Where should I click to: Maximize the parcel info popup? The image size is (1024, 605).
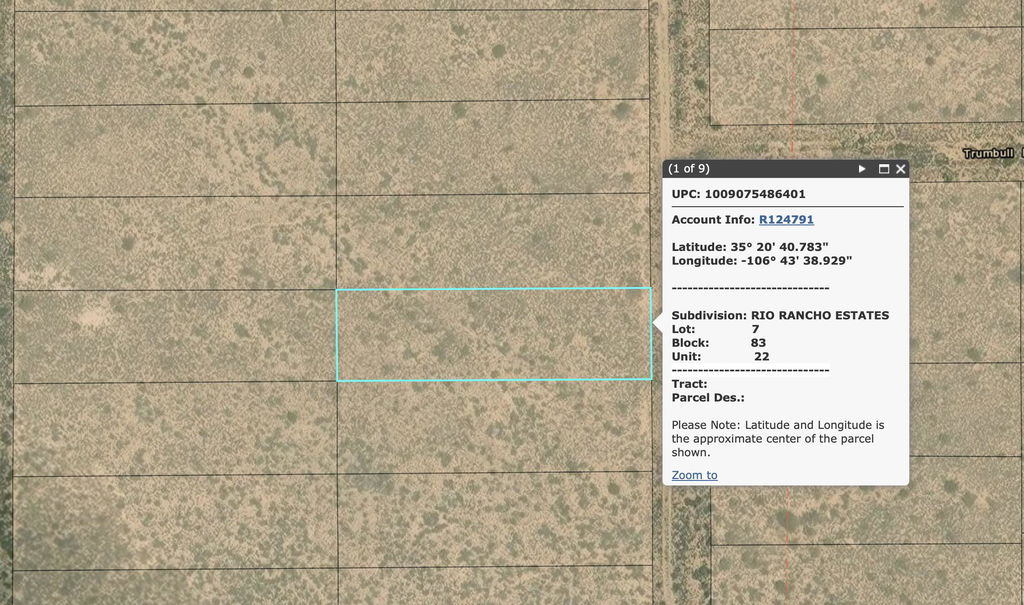click(x=884, y=169)
